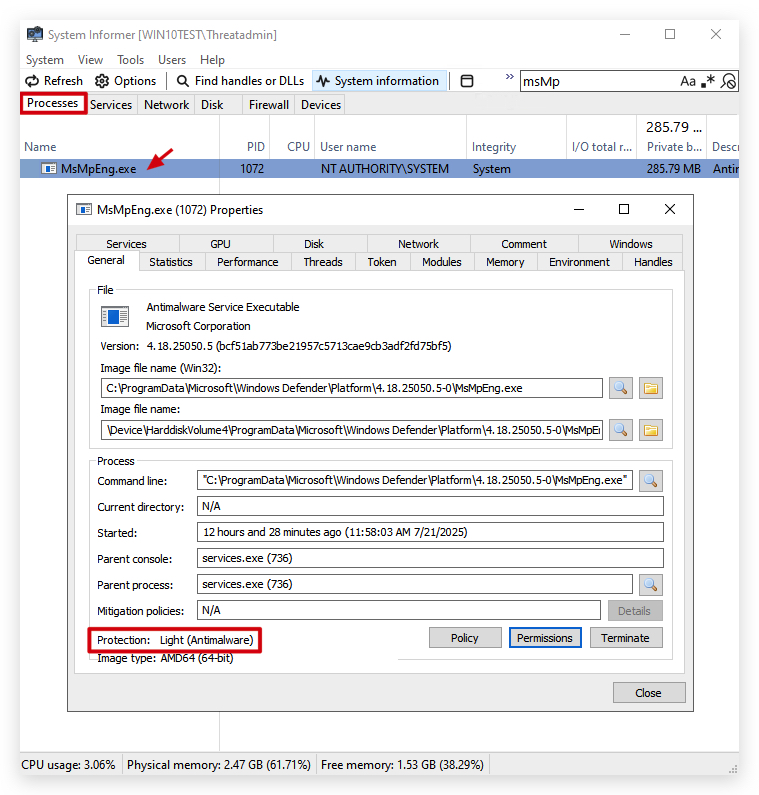The width and height of the screenshot is (759, 795).
Task: Open the Comment tab in Properties
Action: pos(524,244)
